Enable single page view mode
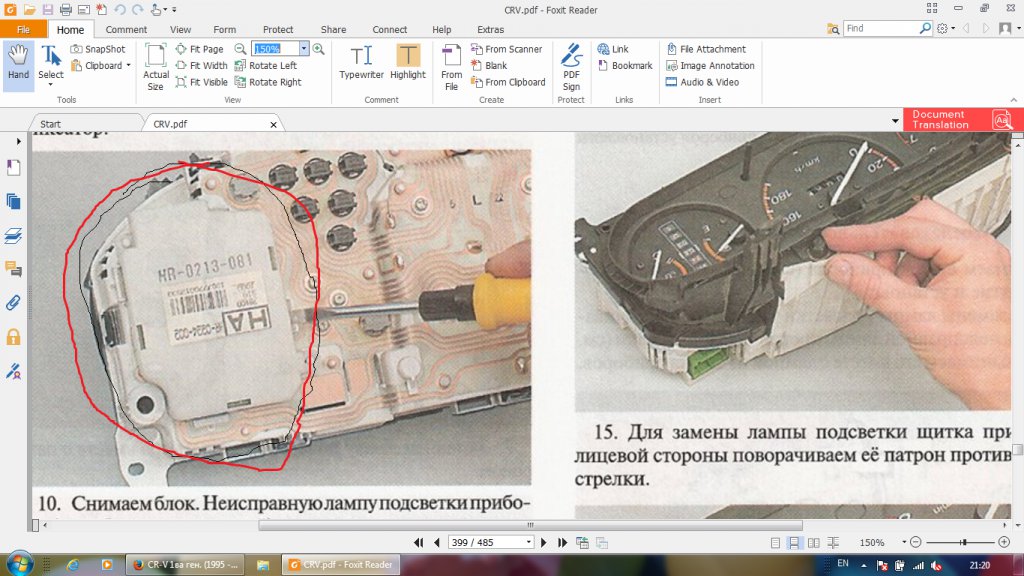Image resolution: width=1024 pixels, height=576 pixels. click(x=775, y=543)
